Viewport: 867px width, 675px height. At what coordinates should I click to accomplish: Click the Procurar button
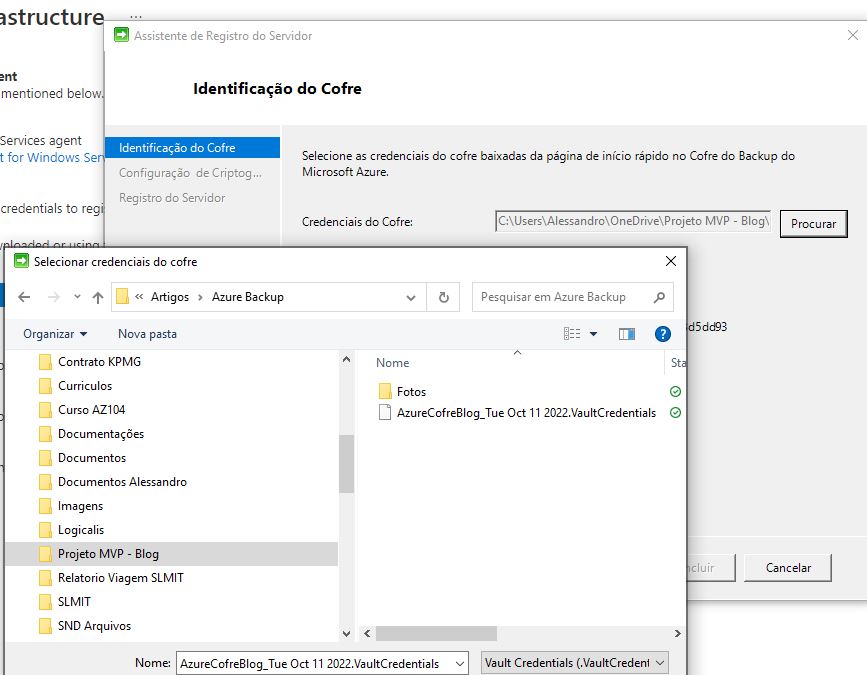[x=813, y=224]
